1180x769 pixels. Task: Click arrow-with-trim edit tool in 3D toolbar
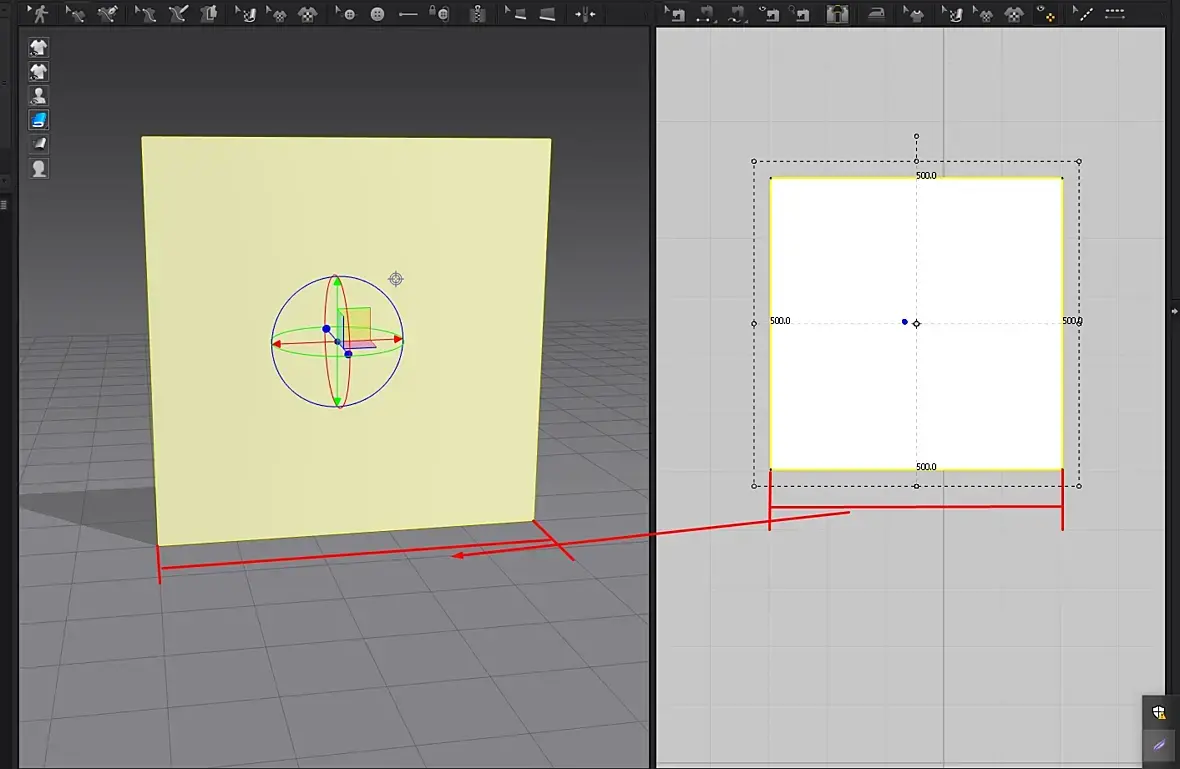click(x=515, y=14)
